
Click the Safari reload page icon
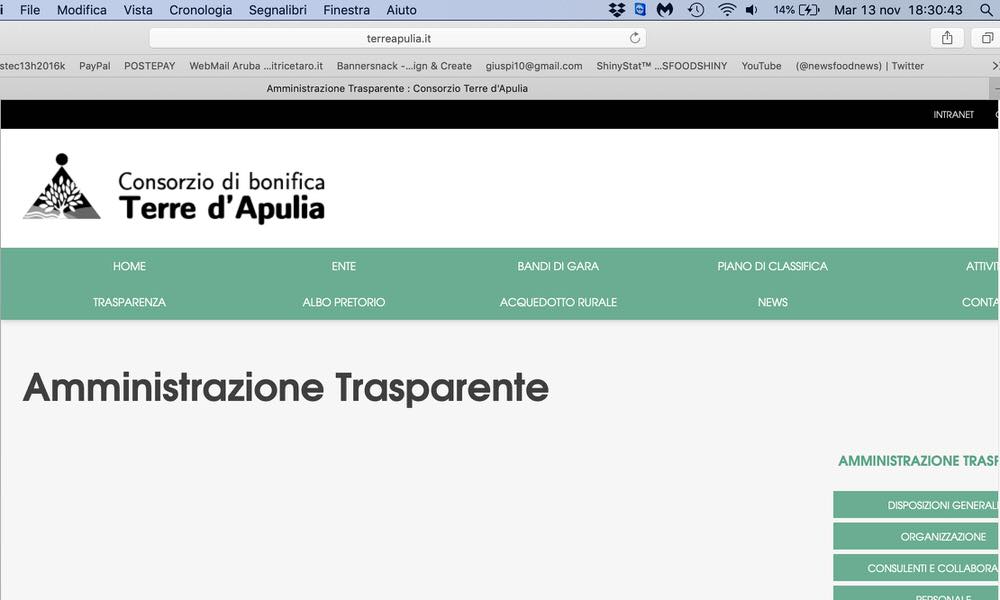(634, 38)
